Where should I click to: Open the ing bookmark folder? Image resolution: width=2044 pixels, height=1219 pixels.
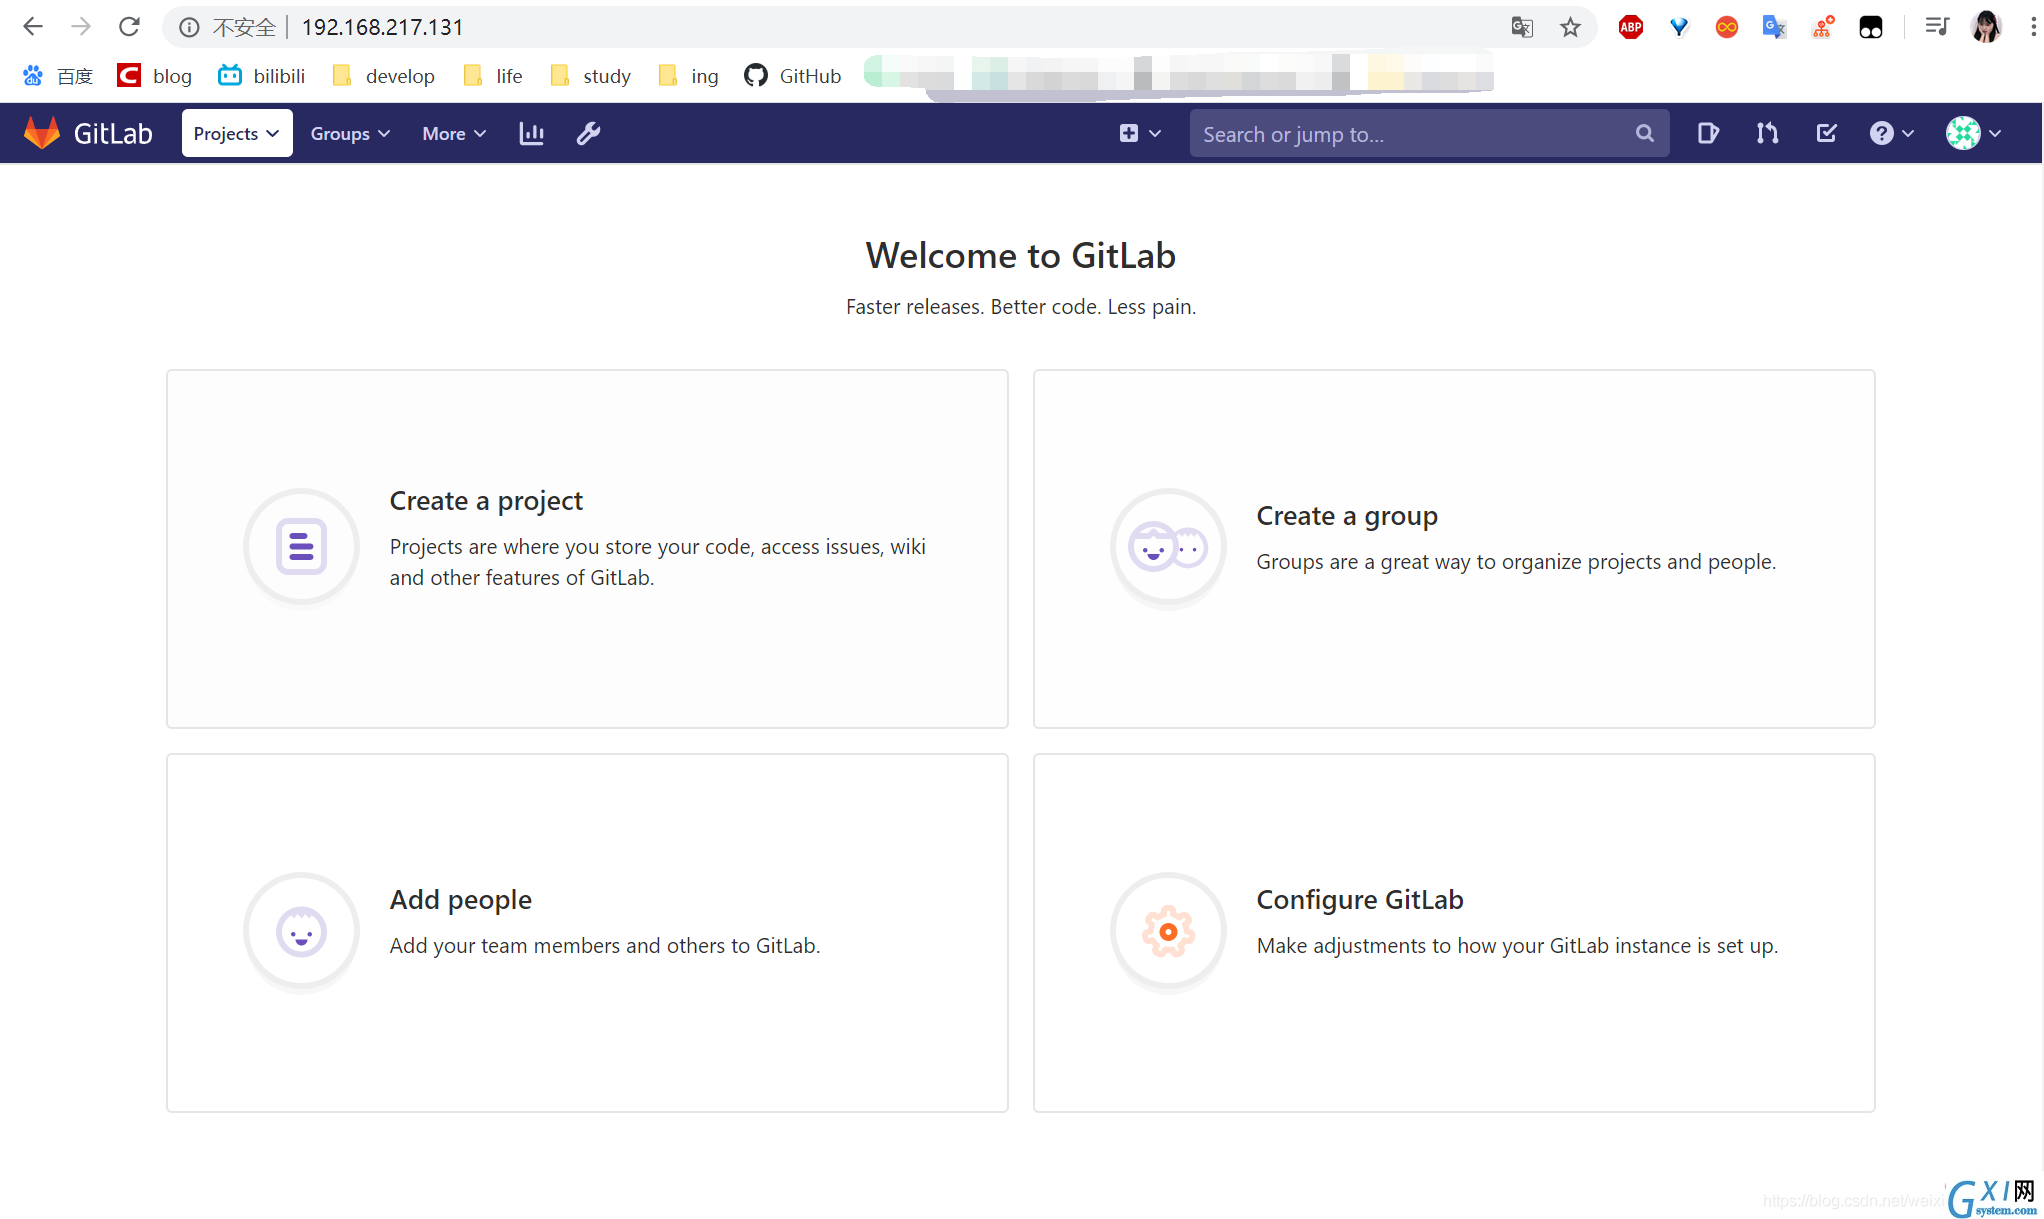[689, 76]
